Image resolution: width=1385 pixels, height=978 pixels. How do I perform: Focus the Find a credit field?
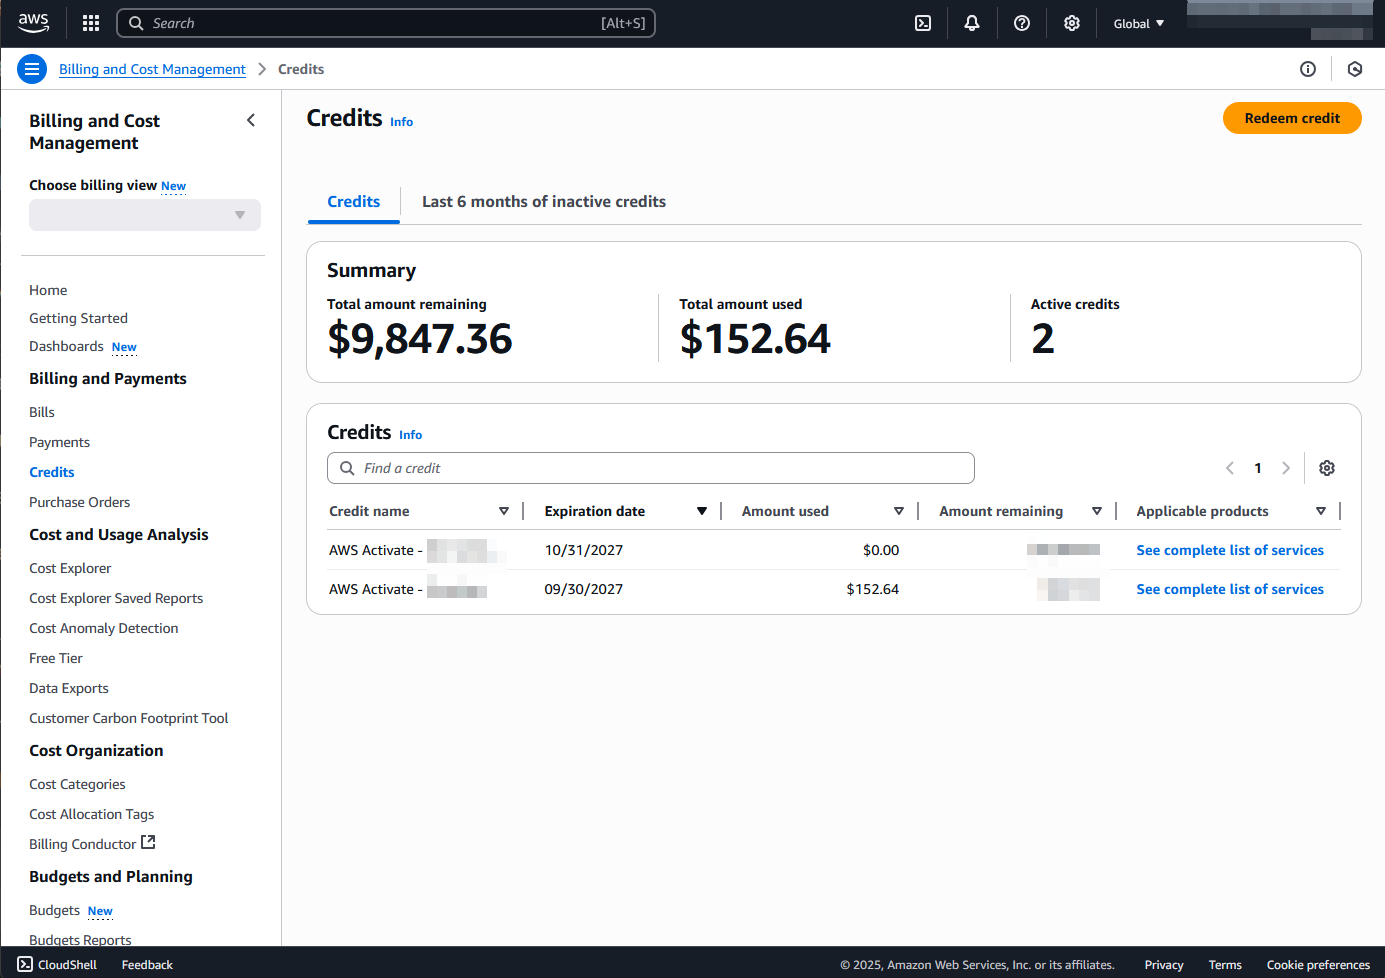point(651,468)
